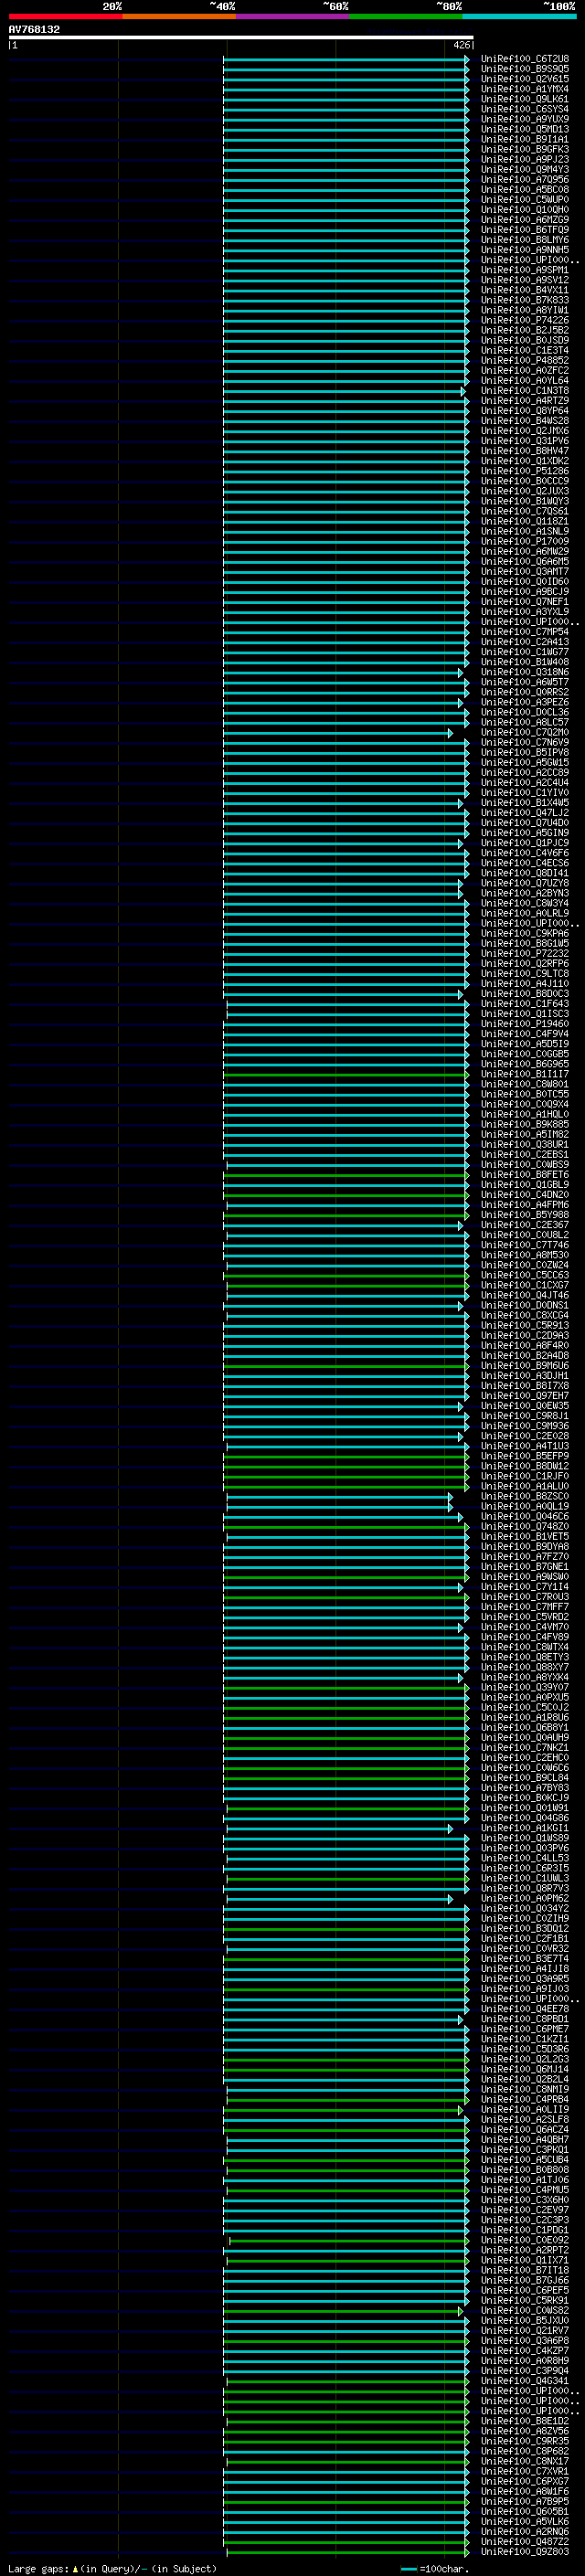Select hit label UniRef100_Q38UR1
Image resolution: width=585 pixels, height=2576 pixels.
coord(524,1144)
